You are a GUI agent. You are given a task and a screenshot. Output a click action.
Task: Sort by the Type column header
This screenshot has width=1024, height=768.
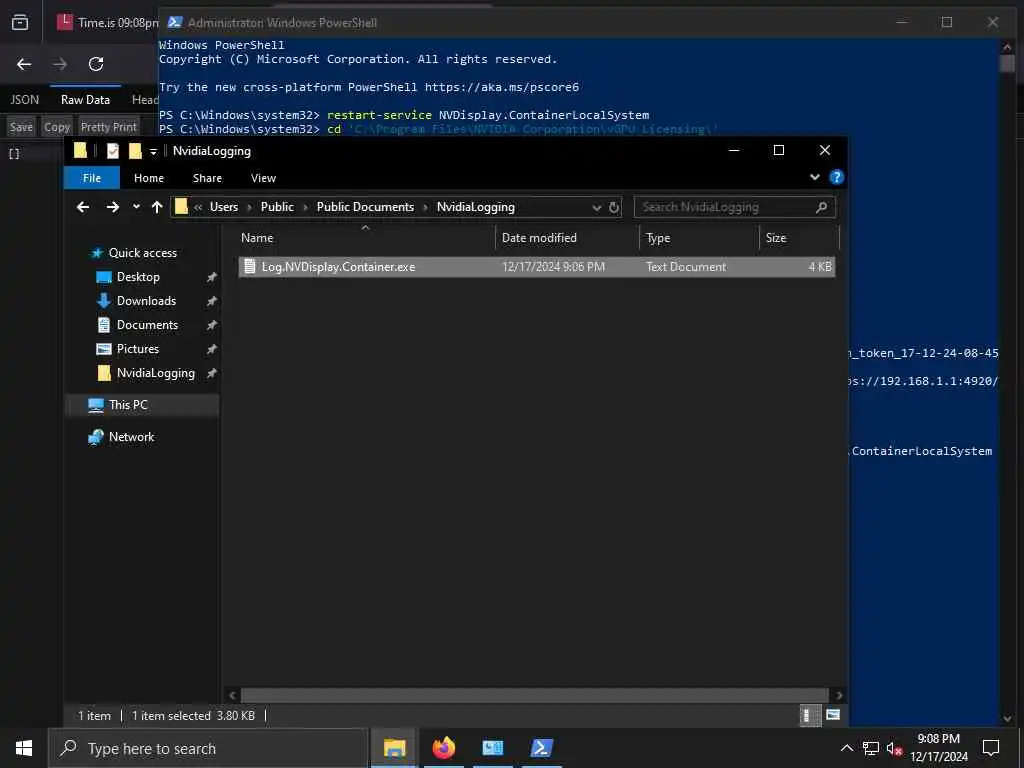699,238
